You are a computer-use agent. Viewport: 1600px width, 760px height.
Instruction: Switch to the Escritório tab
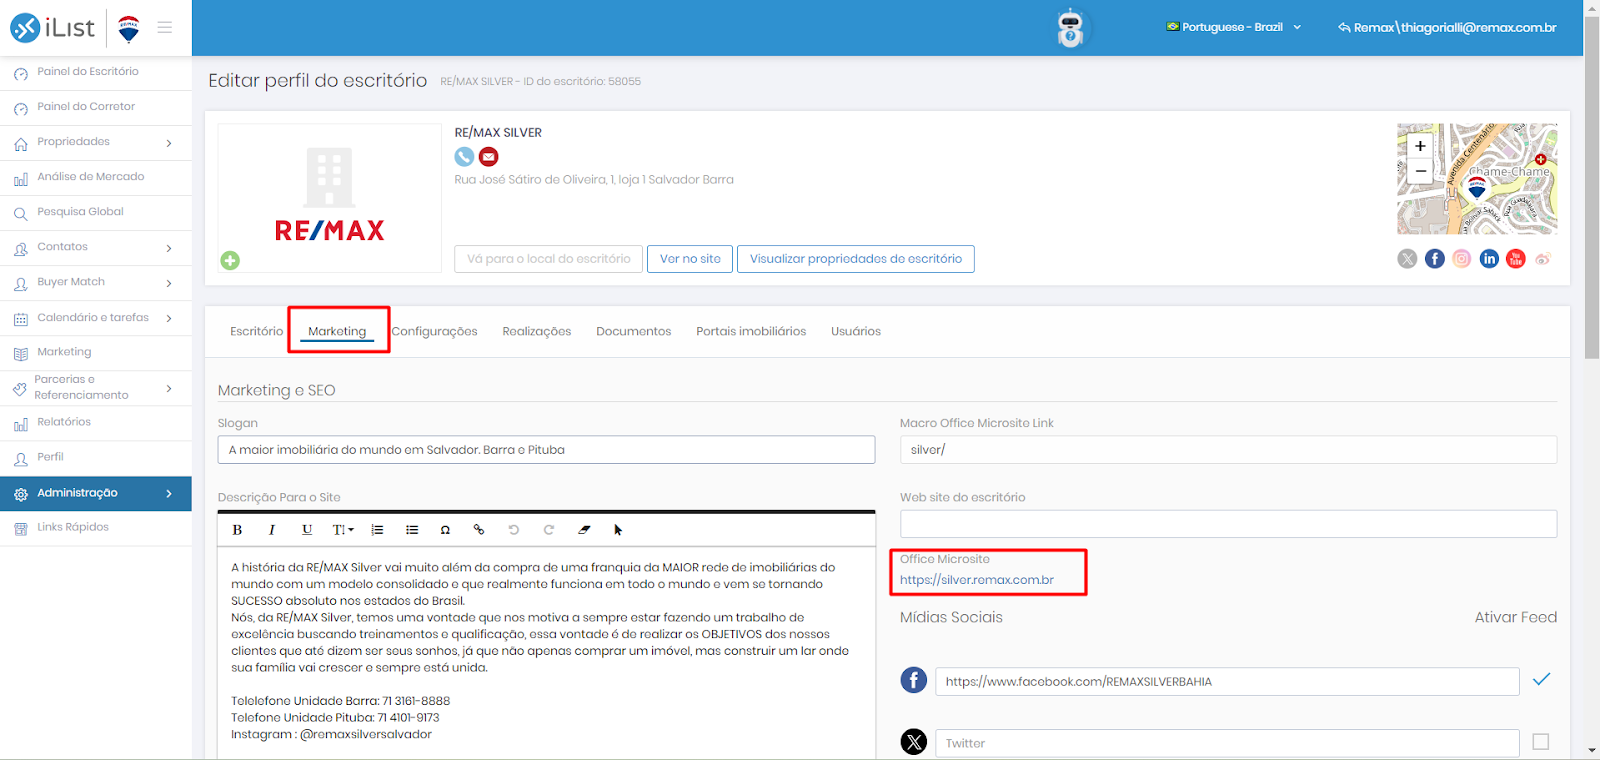tap(256, 331)
